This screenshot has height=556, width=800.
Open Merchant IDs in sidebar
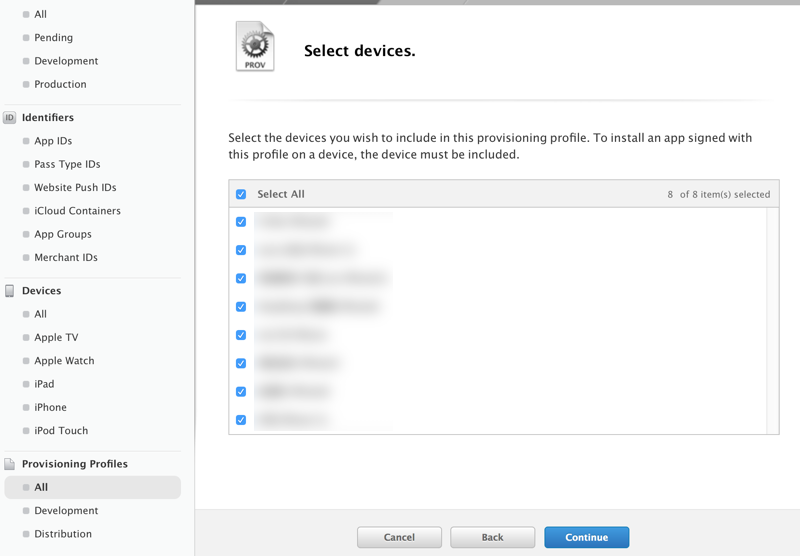coord(66,257)
